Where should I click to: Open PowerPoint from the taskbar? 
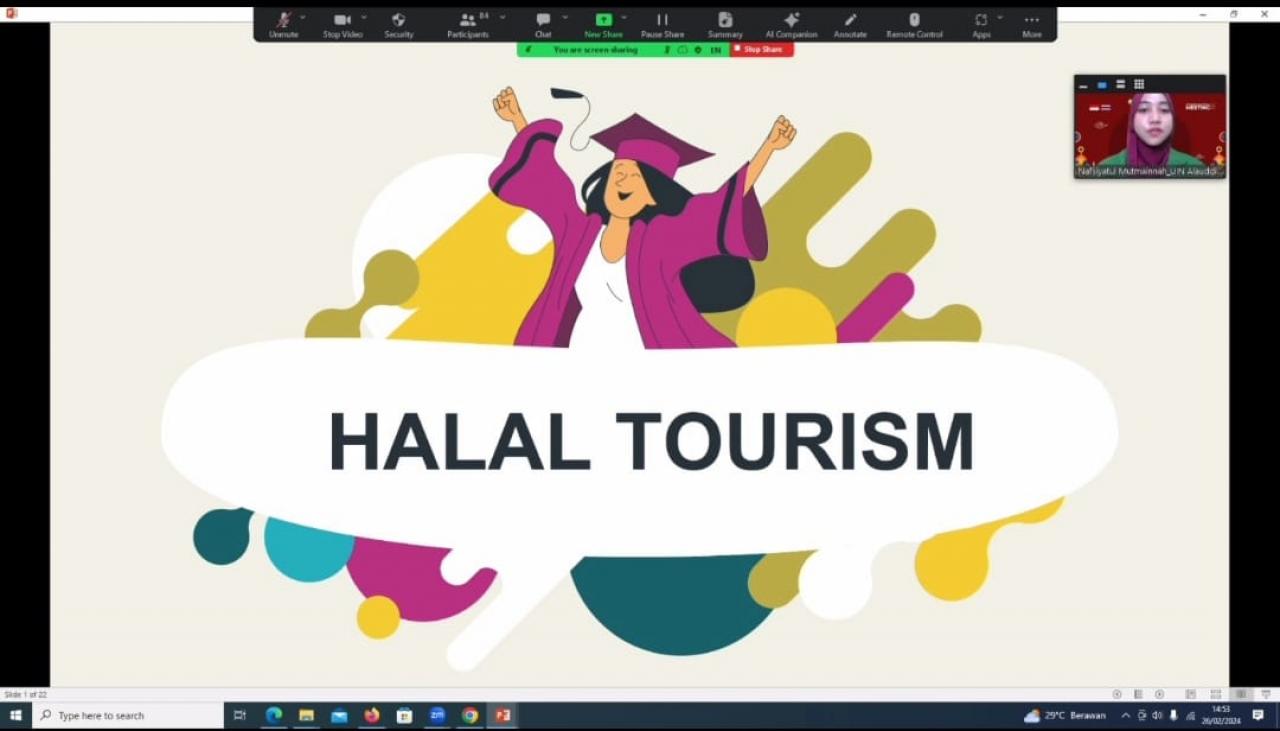click(x=503, y=715)
